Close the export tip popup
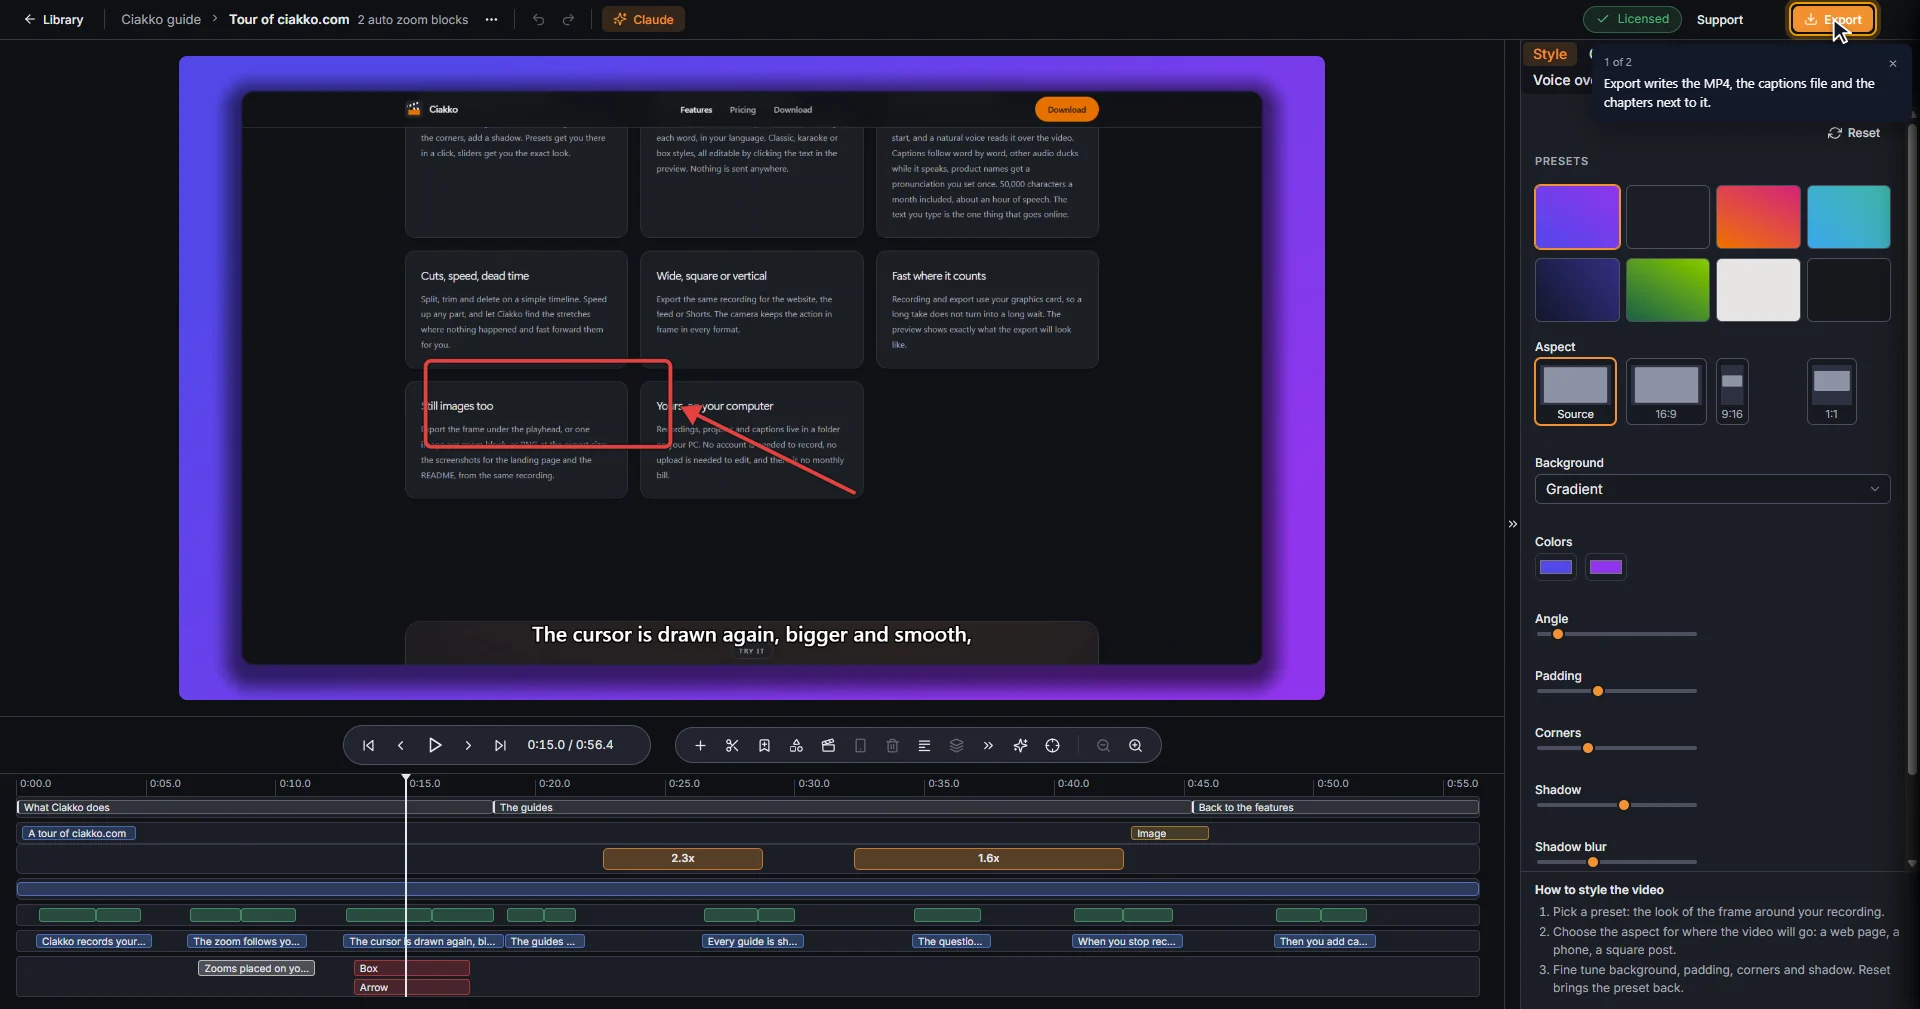 [1892, 63]
